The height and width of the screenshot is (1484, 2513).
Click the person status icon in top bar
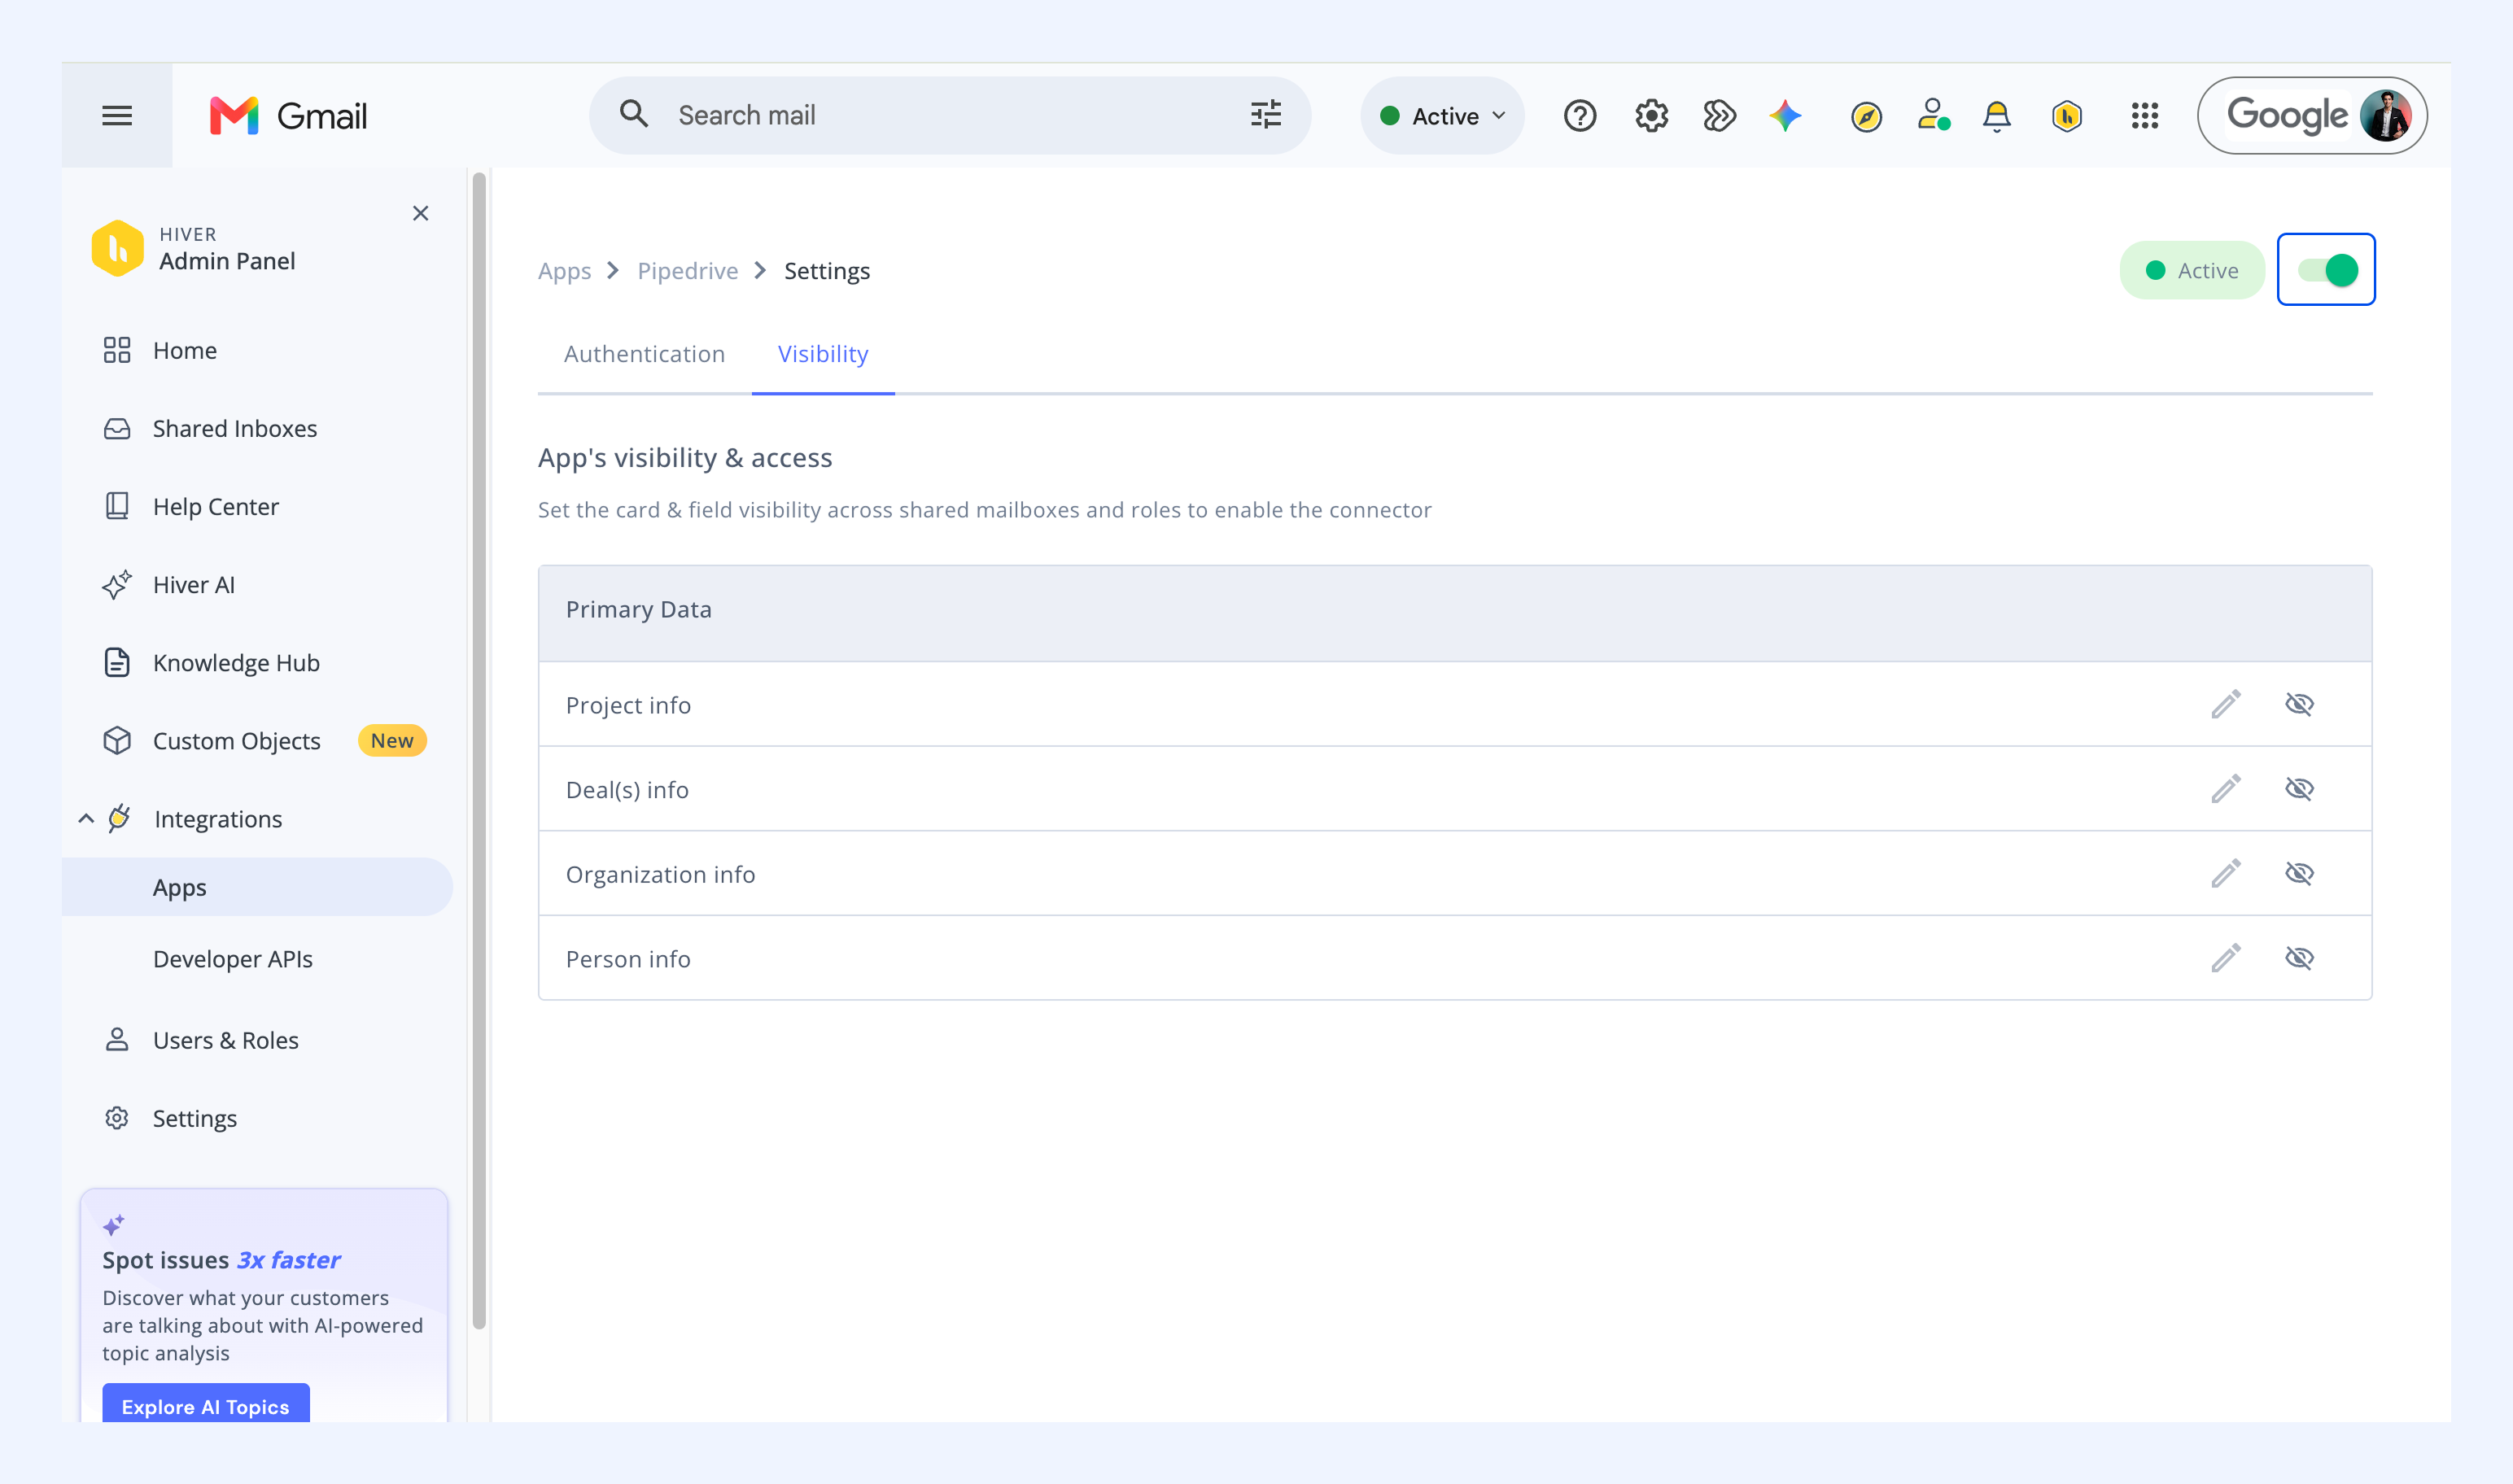tap(1933, 116)
